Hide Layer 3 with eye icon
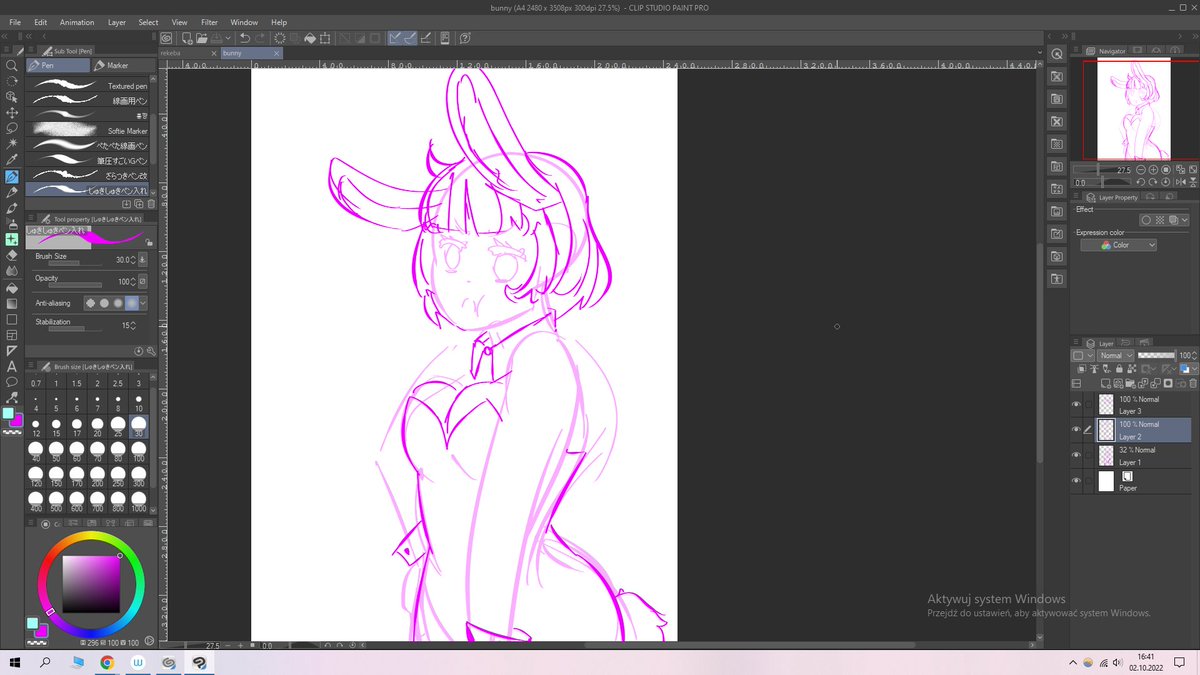The image size is (1200, 675). point(1076,404)
